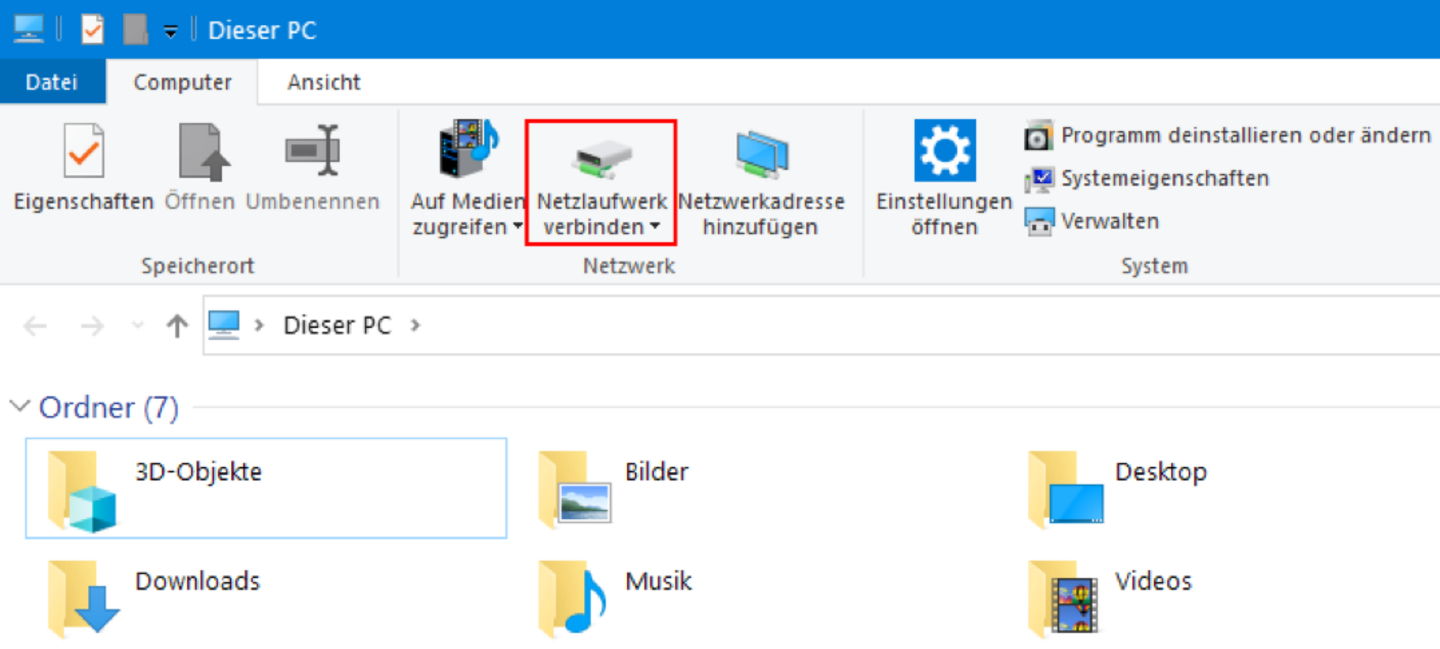Select the Computer ribbon tab
Viewport: 1440px width, 649px height.
[x=182, y=82]
